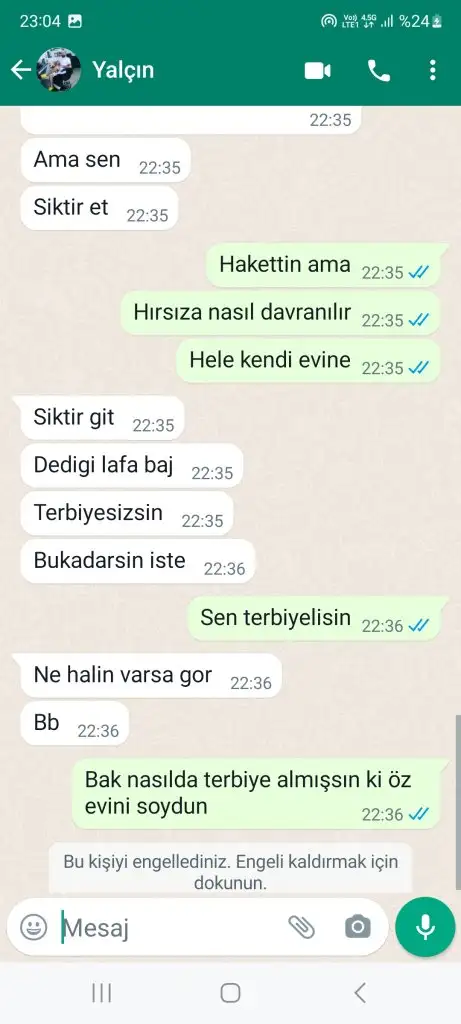Screen dimensions: 461x1024
Task: Tap the "Ne halin varsa gor" message
Action: [151, 676]
